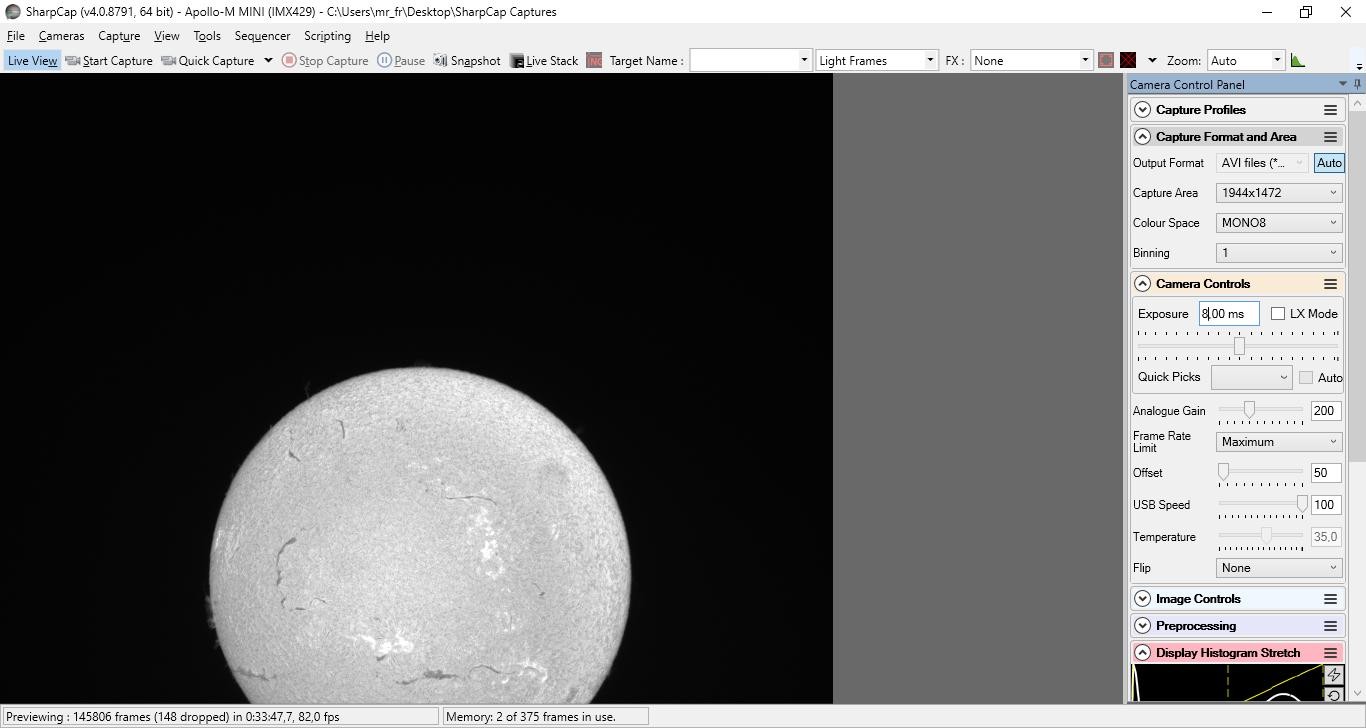Open the File menu

click(16, 36)
